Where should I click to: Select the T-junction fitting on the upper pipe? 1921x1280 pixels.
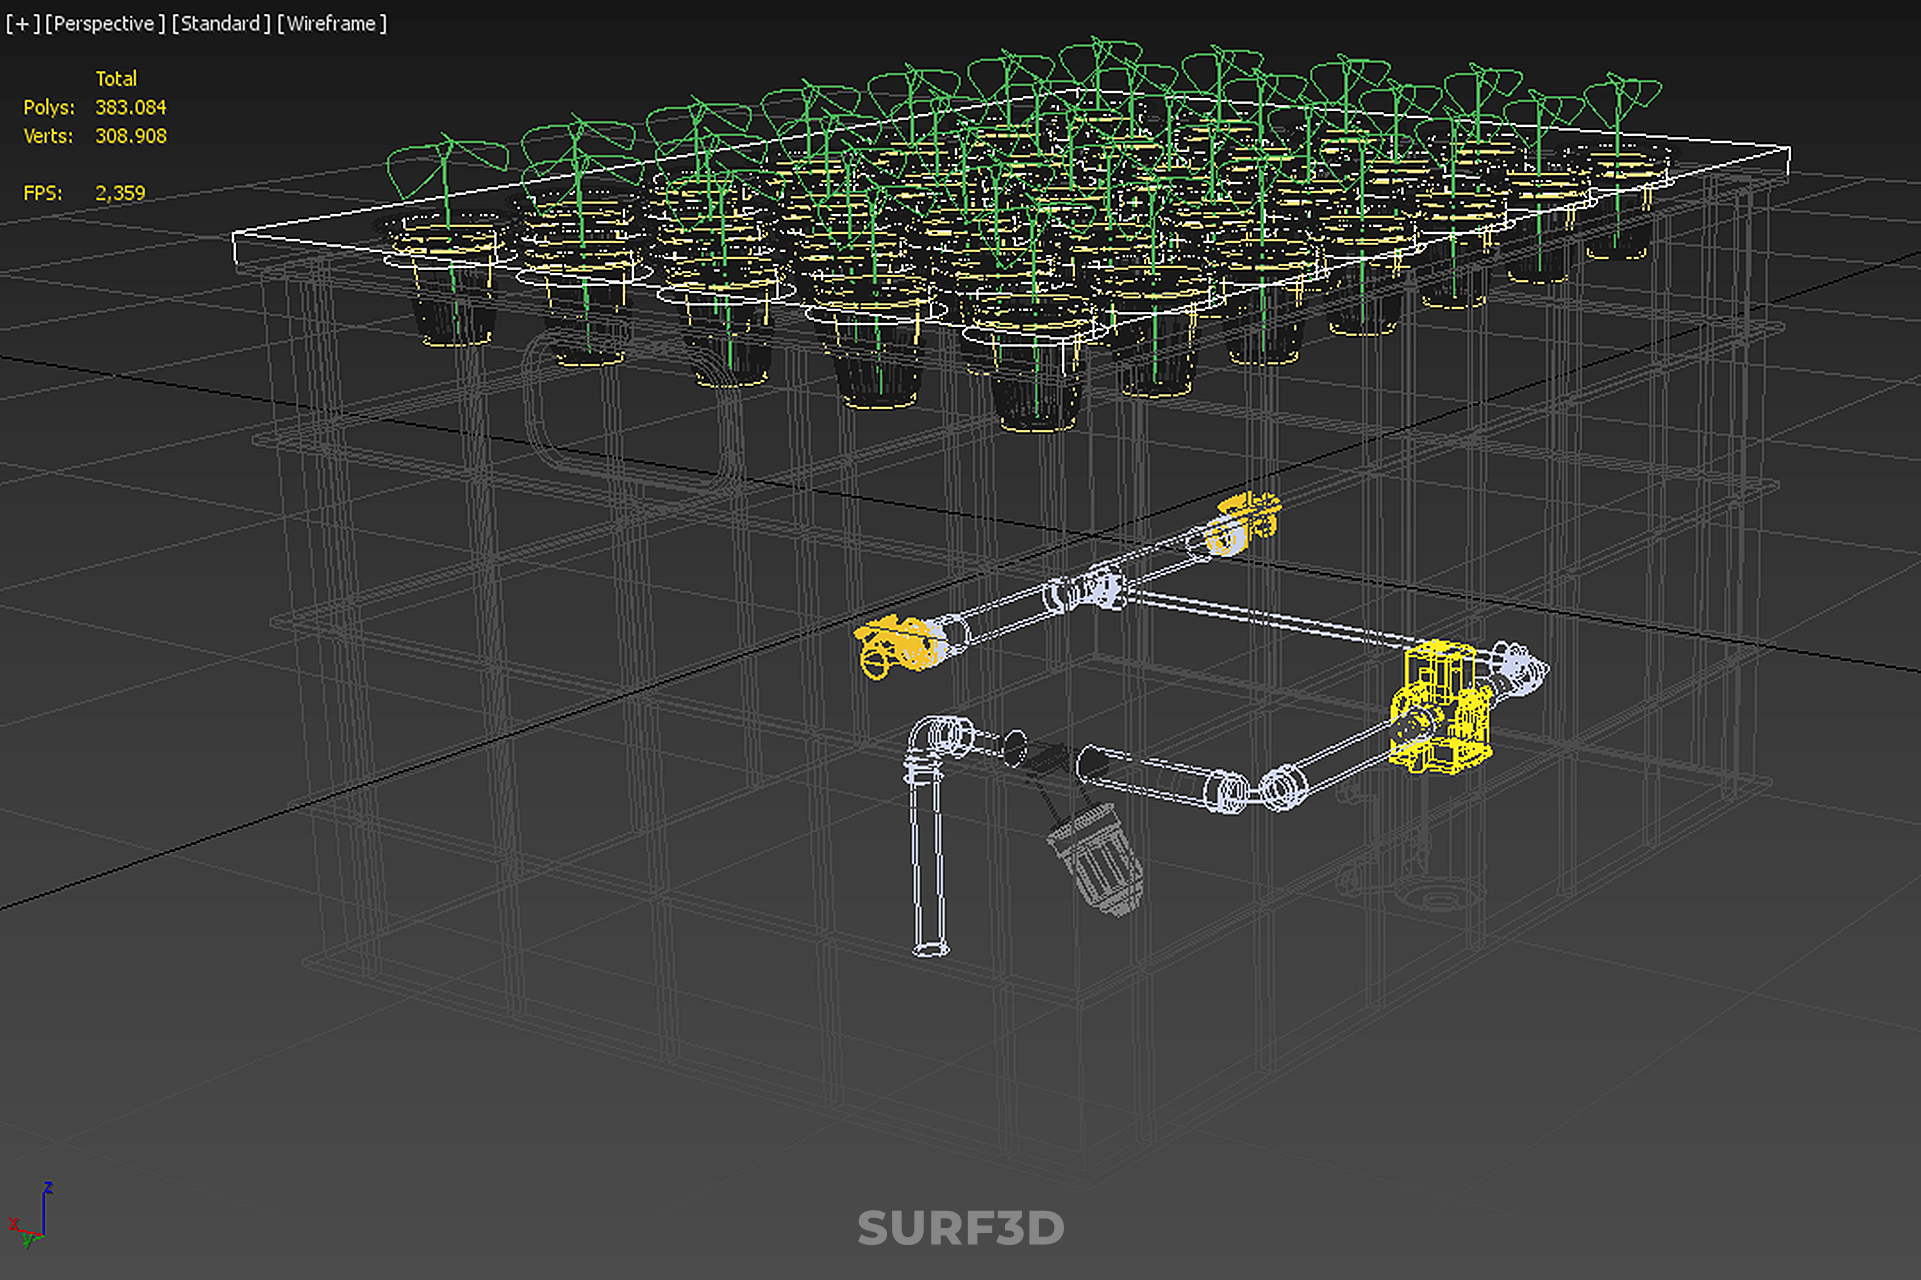click(x=1100, y=588)
